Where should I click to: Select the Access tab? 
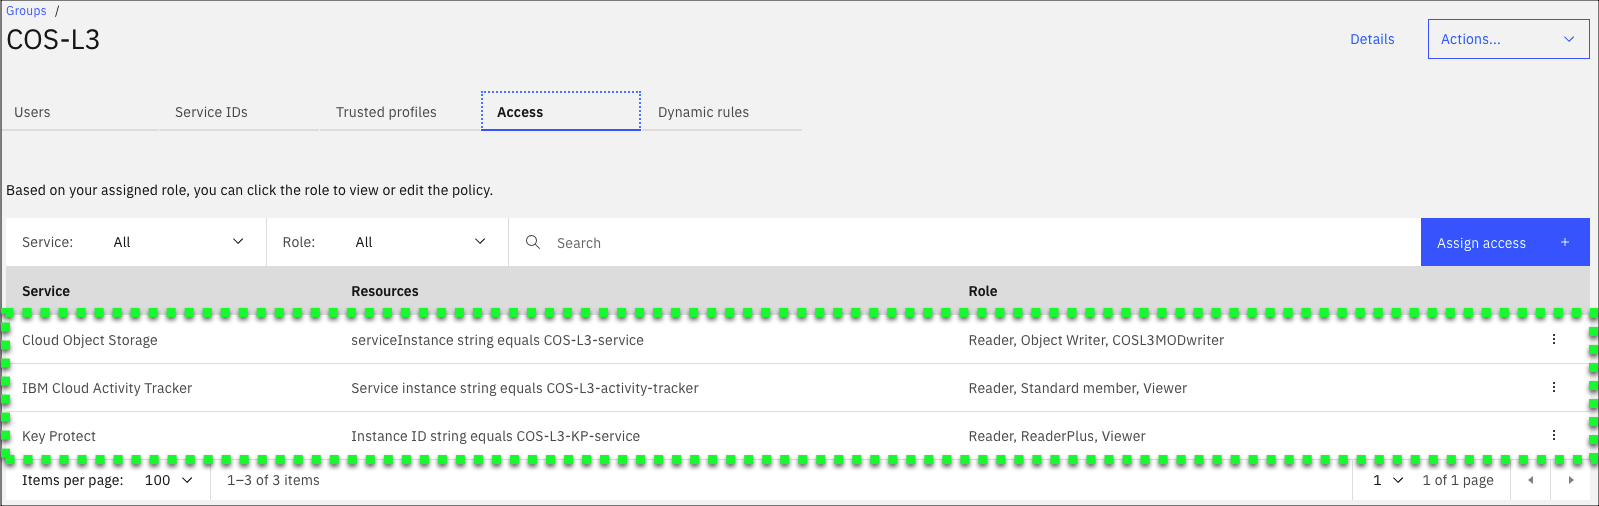point(561,112)
